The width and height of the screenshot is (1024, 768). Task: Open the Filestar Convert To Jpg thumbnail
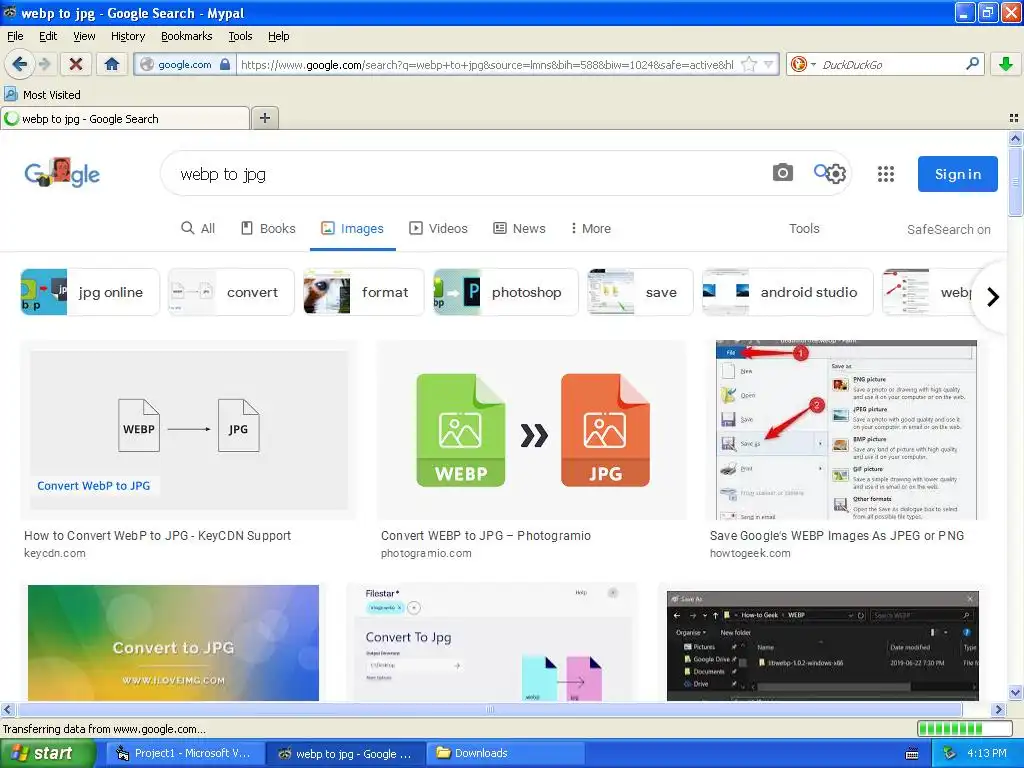pos(491,643)
